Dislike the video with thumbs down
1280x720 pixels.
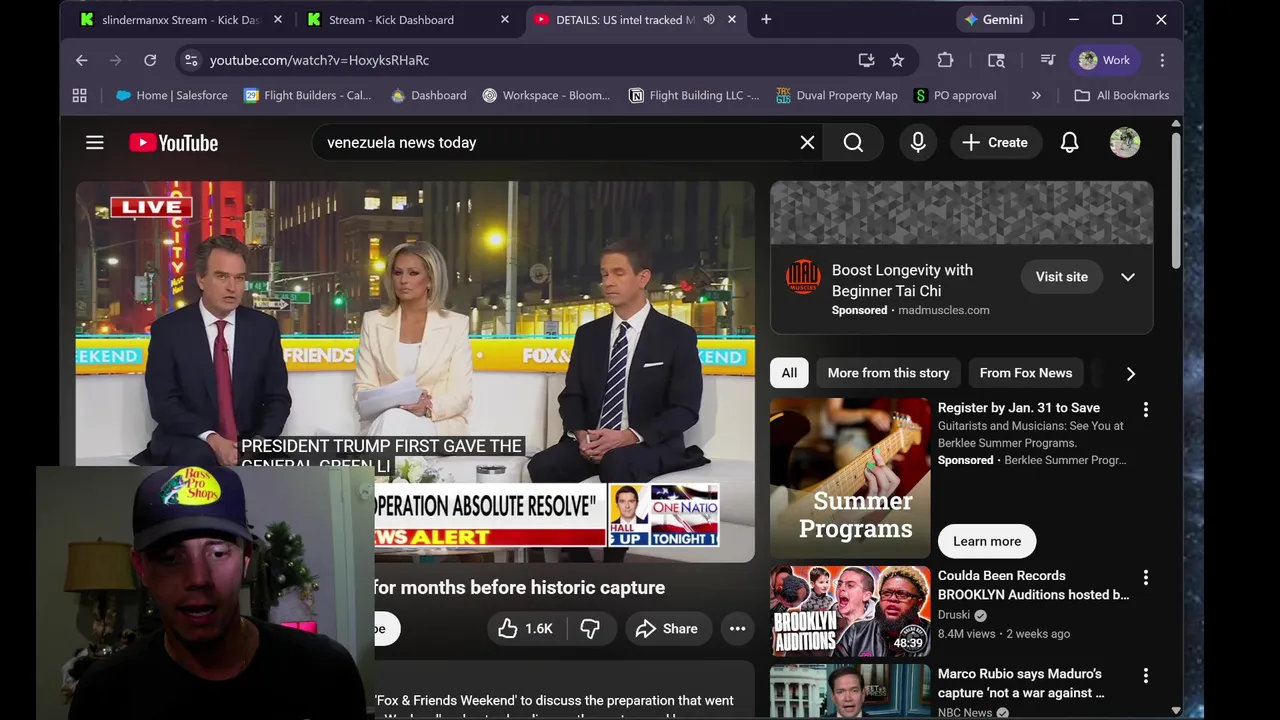590,629
